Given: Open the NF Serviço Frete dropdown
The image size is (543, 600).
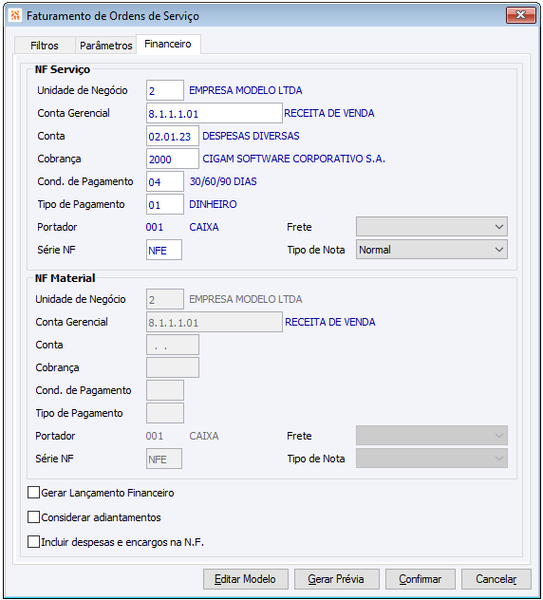Looking at the screenshot, I should (432, 227).
